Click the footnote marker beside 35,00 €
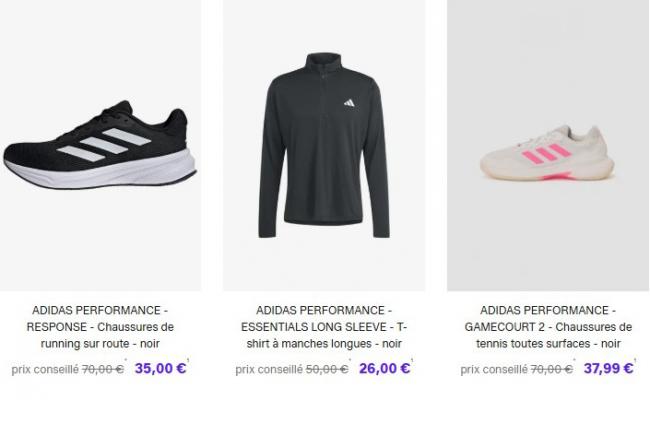The height and width of the screenshot is (424, 650). tap(188, 360)
